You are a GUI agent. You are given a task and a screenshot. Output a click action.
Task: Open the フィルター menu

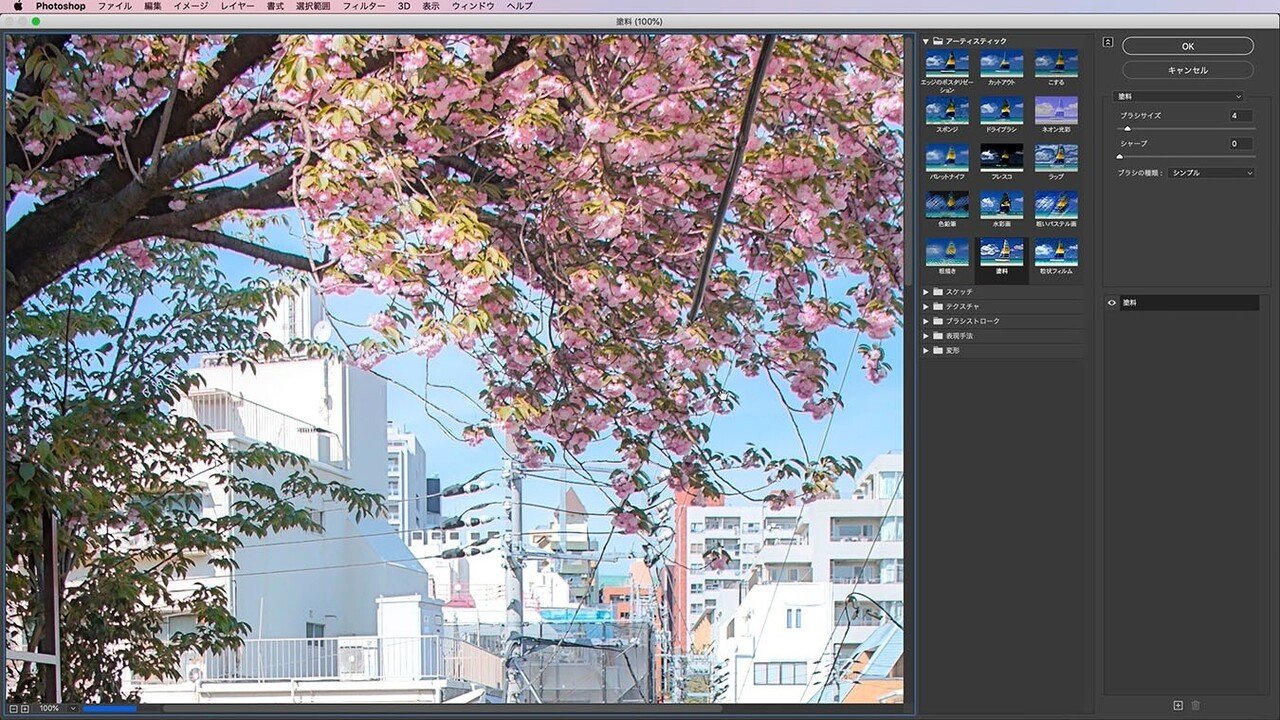[x=364, y=6]
